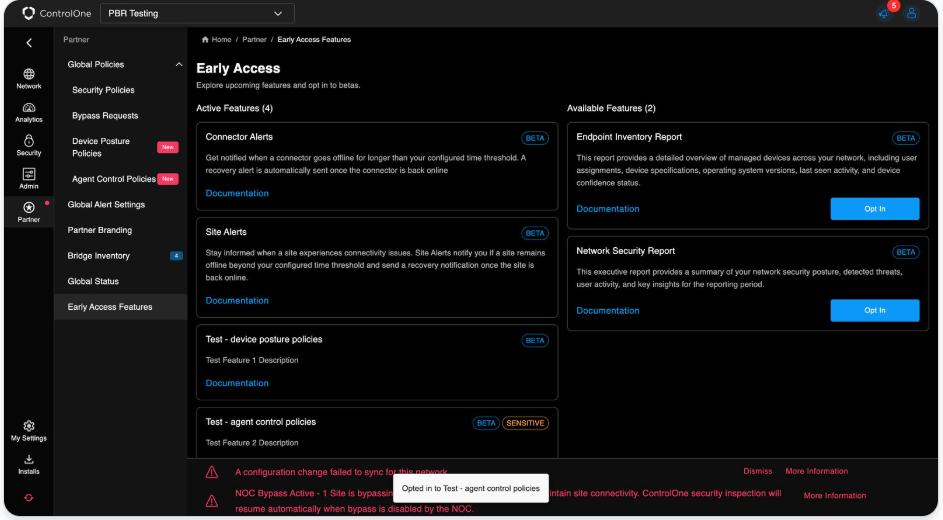Image resolution: width=943 pixels, height=520 pixels.
Task: Open Device Posture Policies
Action: [x=101, y=147]
